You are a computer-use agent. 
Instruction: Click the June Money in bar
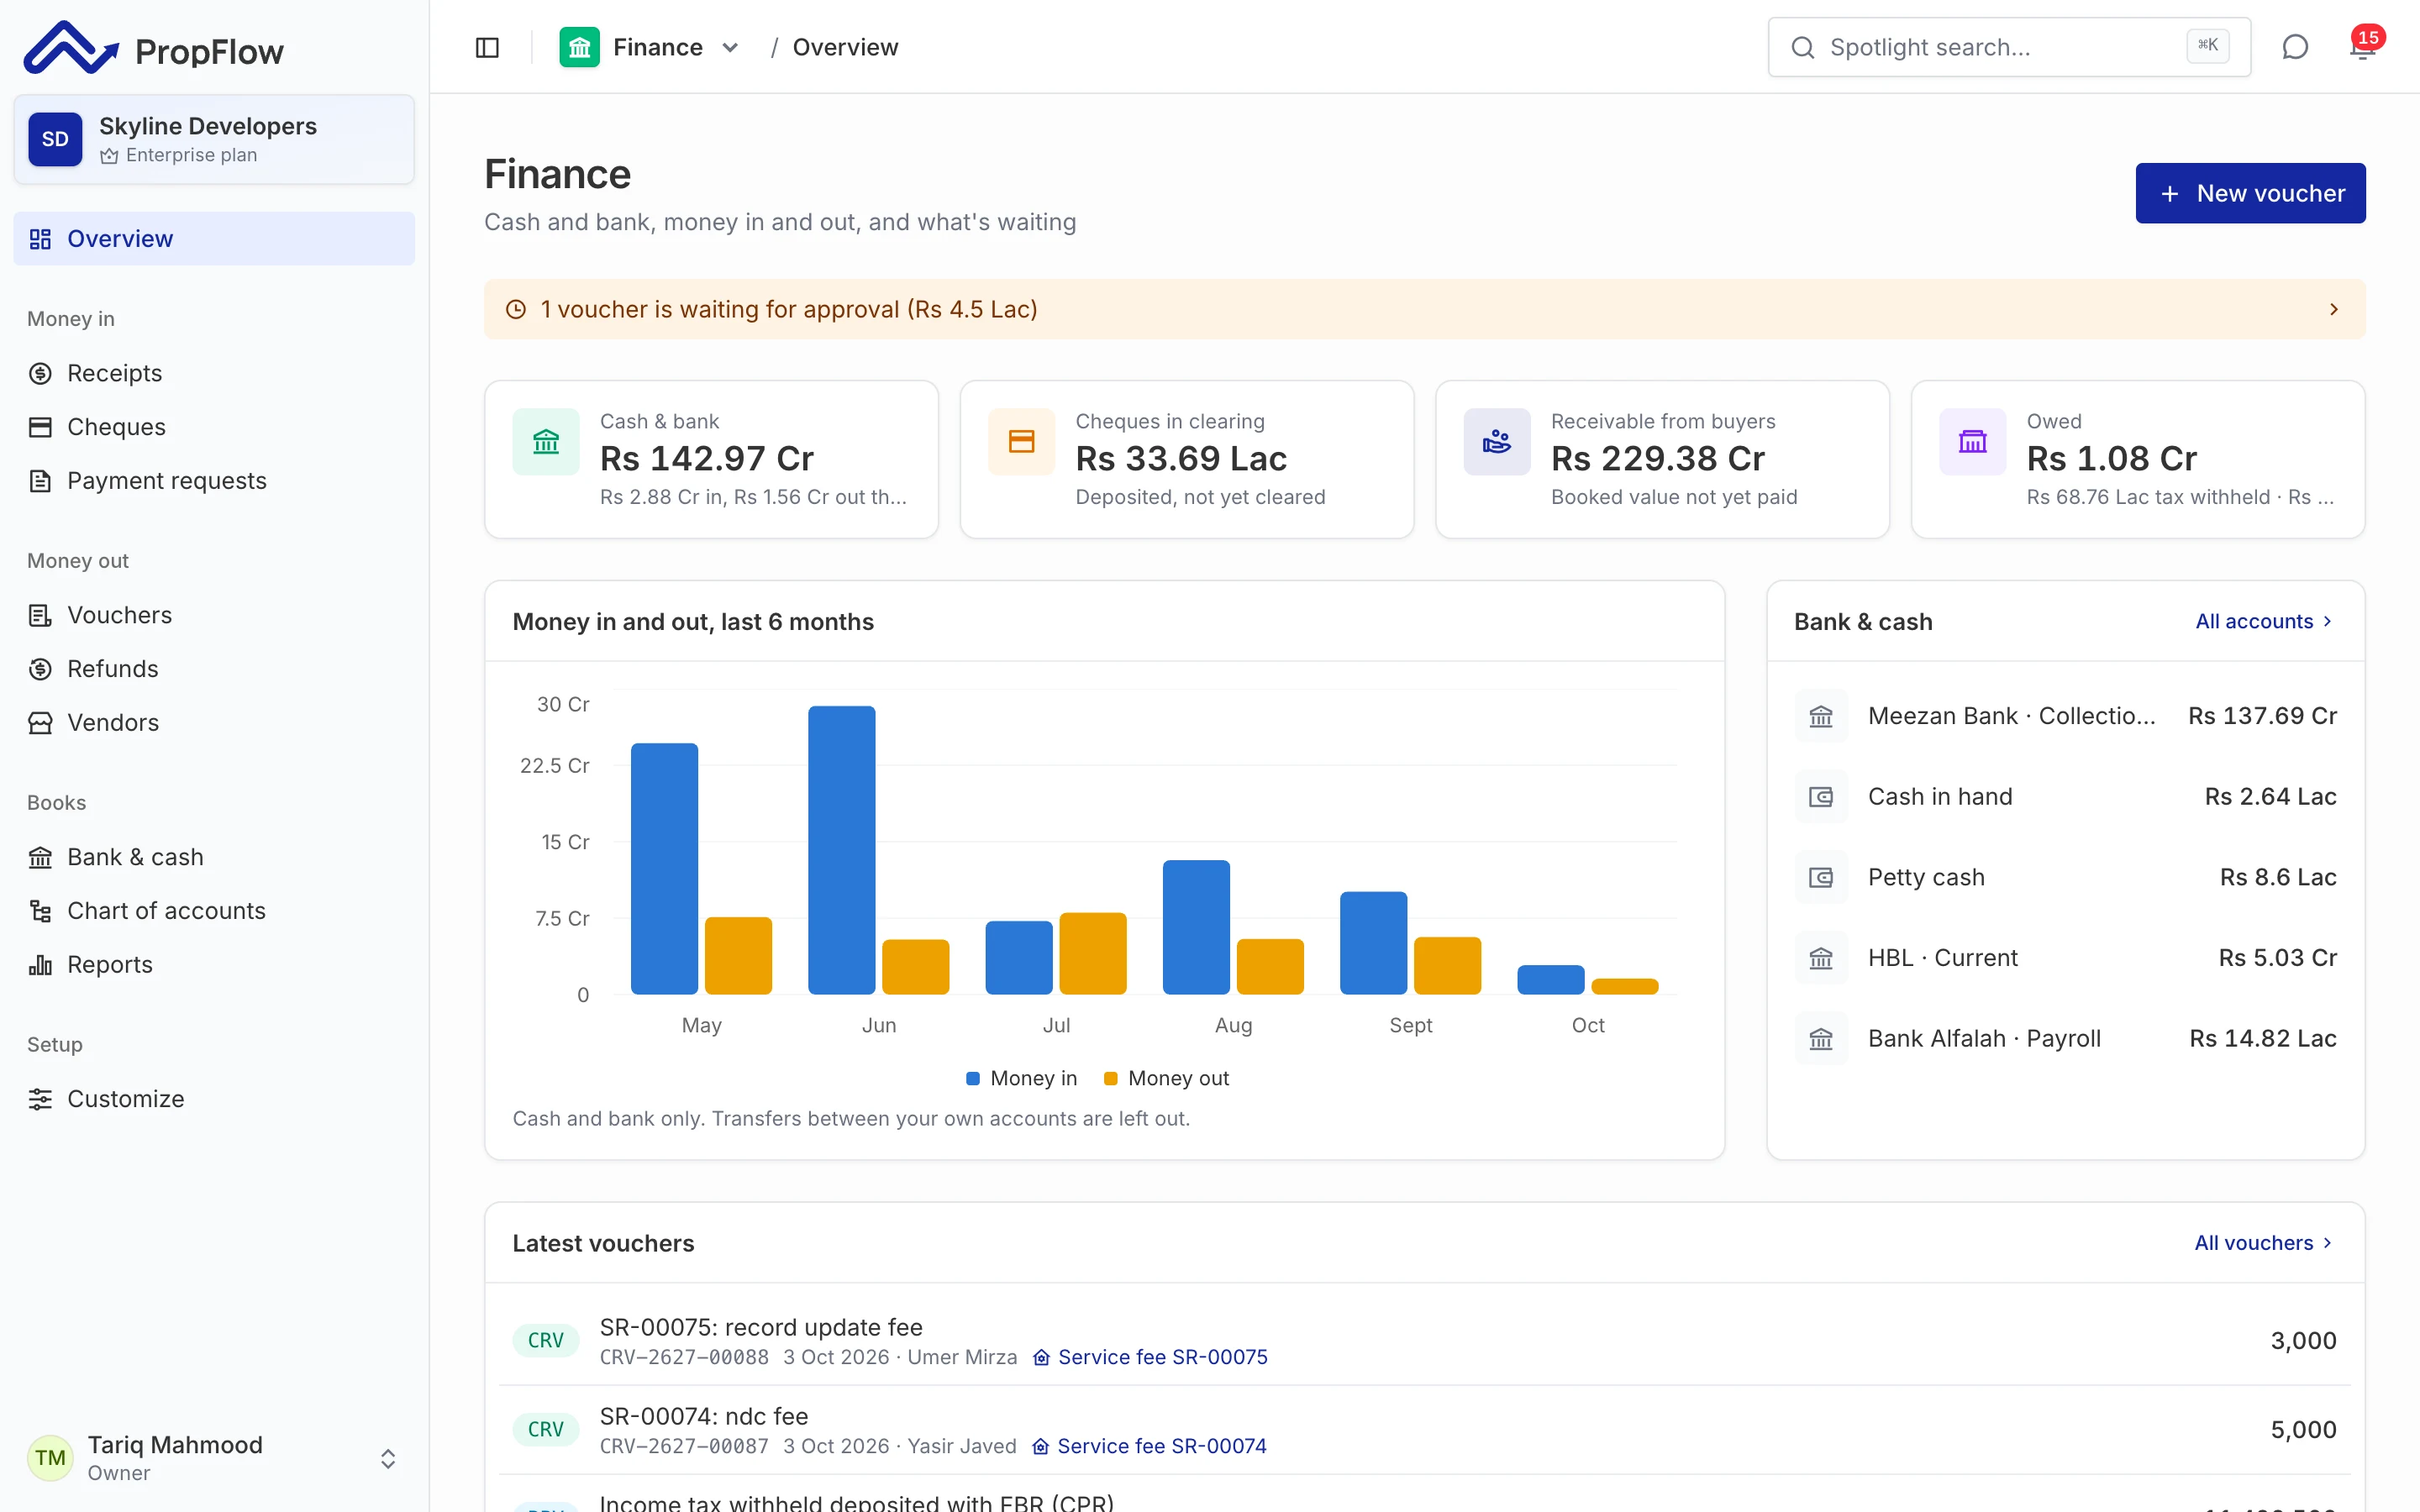(842, 850)
